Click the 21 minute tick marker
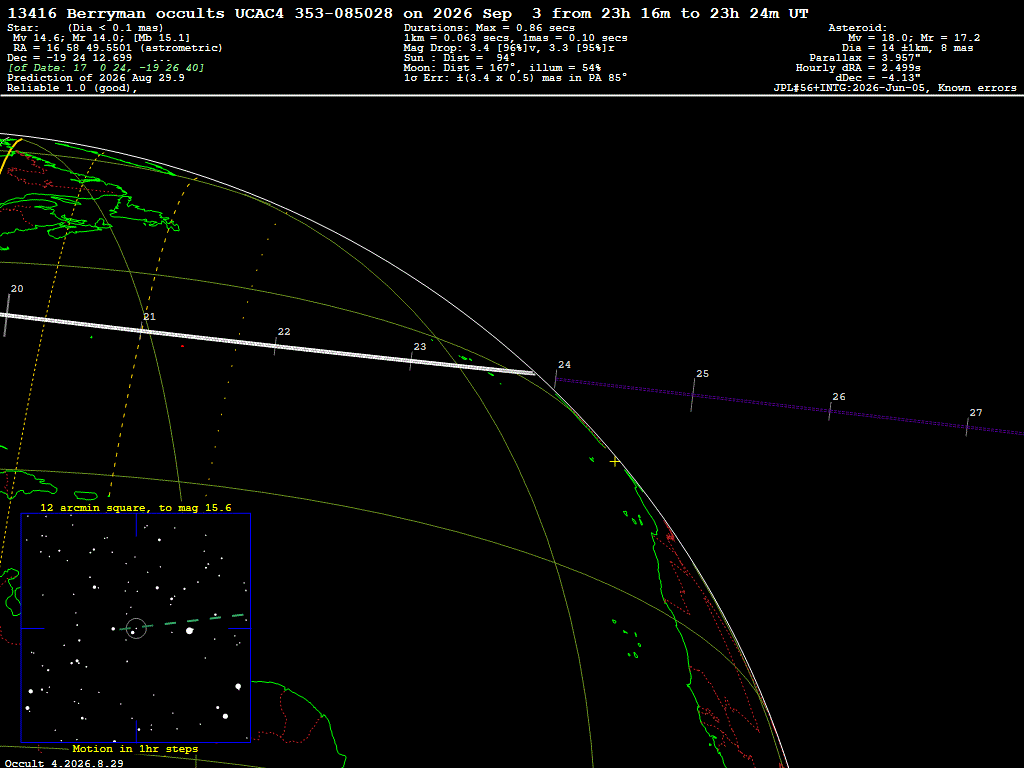 (x=142, y=328)
